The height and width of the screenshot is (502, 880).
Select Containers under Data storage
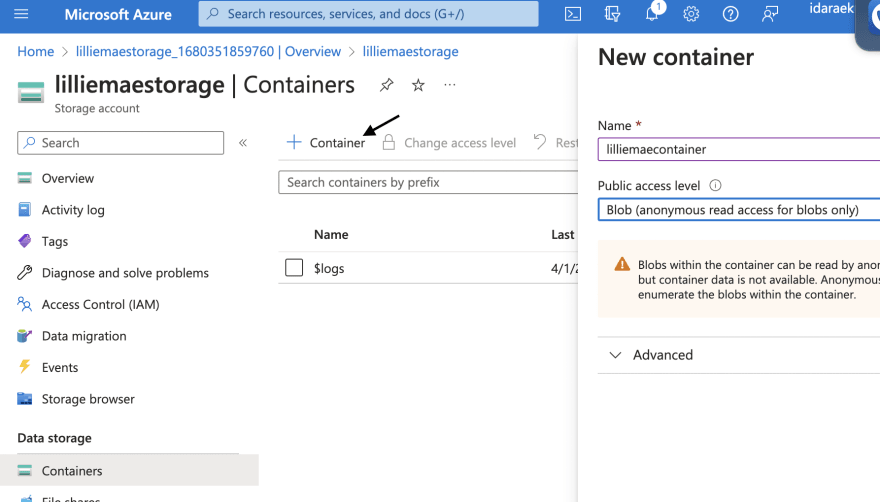click(129, 470)
